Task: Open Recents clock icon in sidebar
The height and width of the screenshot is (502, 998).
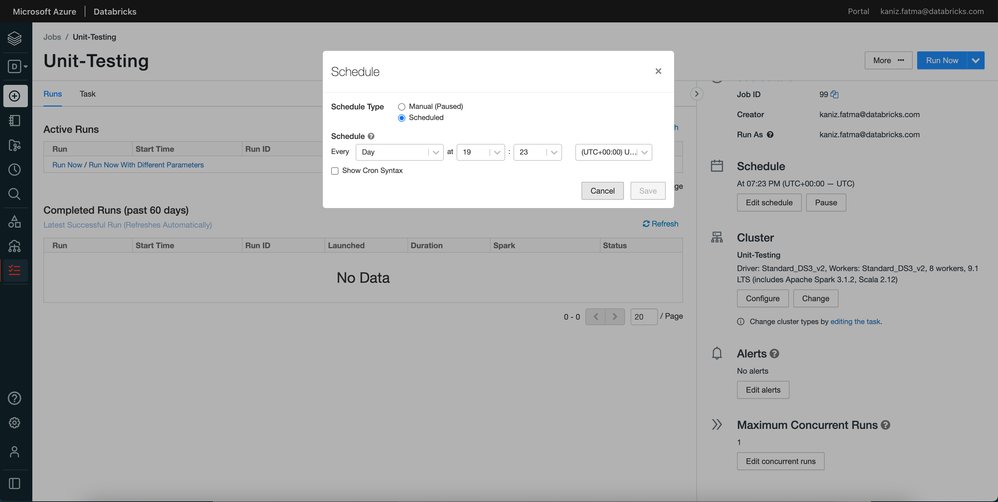Action: (15, 169)
